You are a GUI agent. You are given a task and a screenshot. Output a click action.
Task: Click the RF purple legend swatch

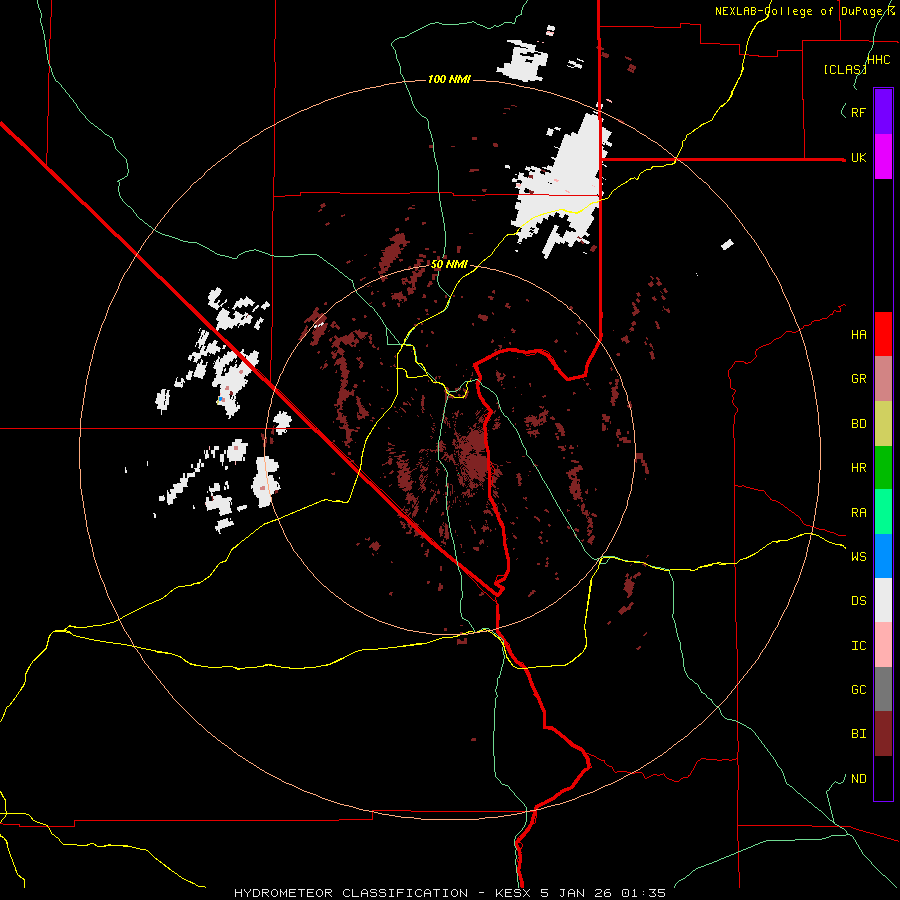tap(883, 112)
